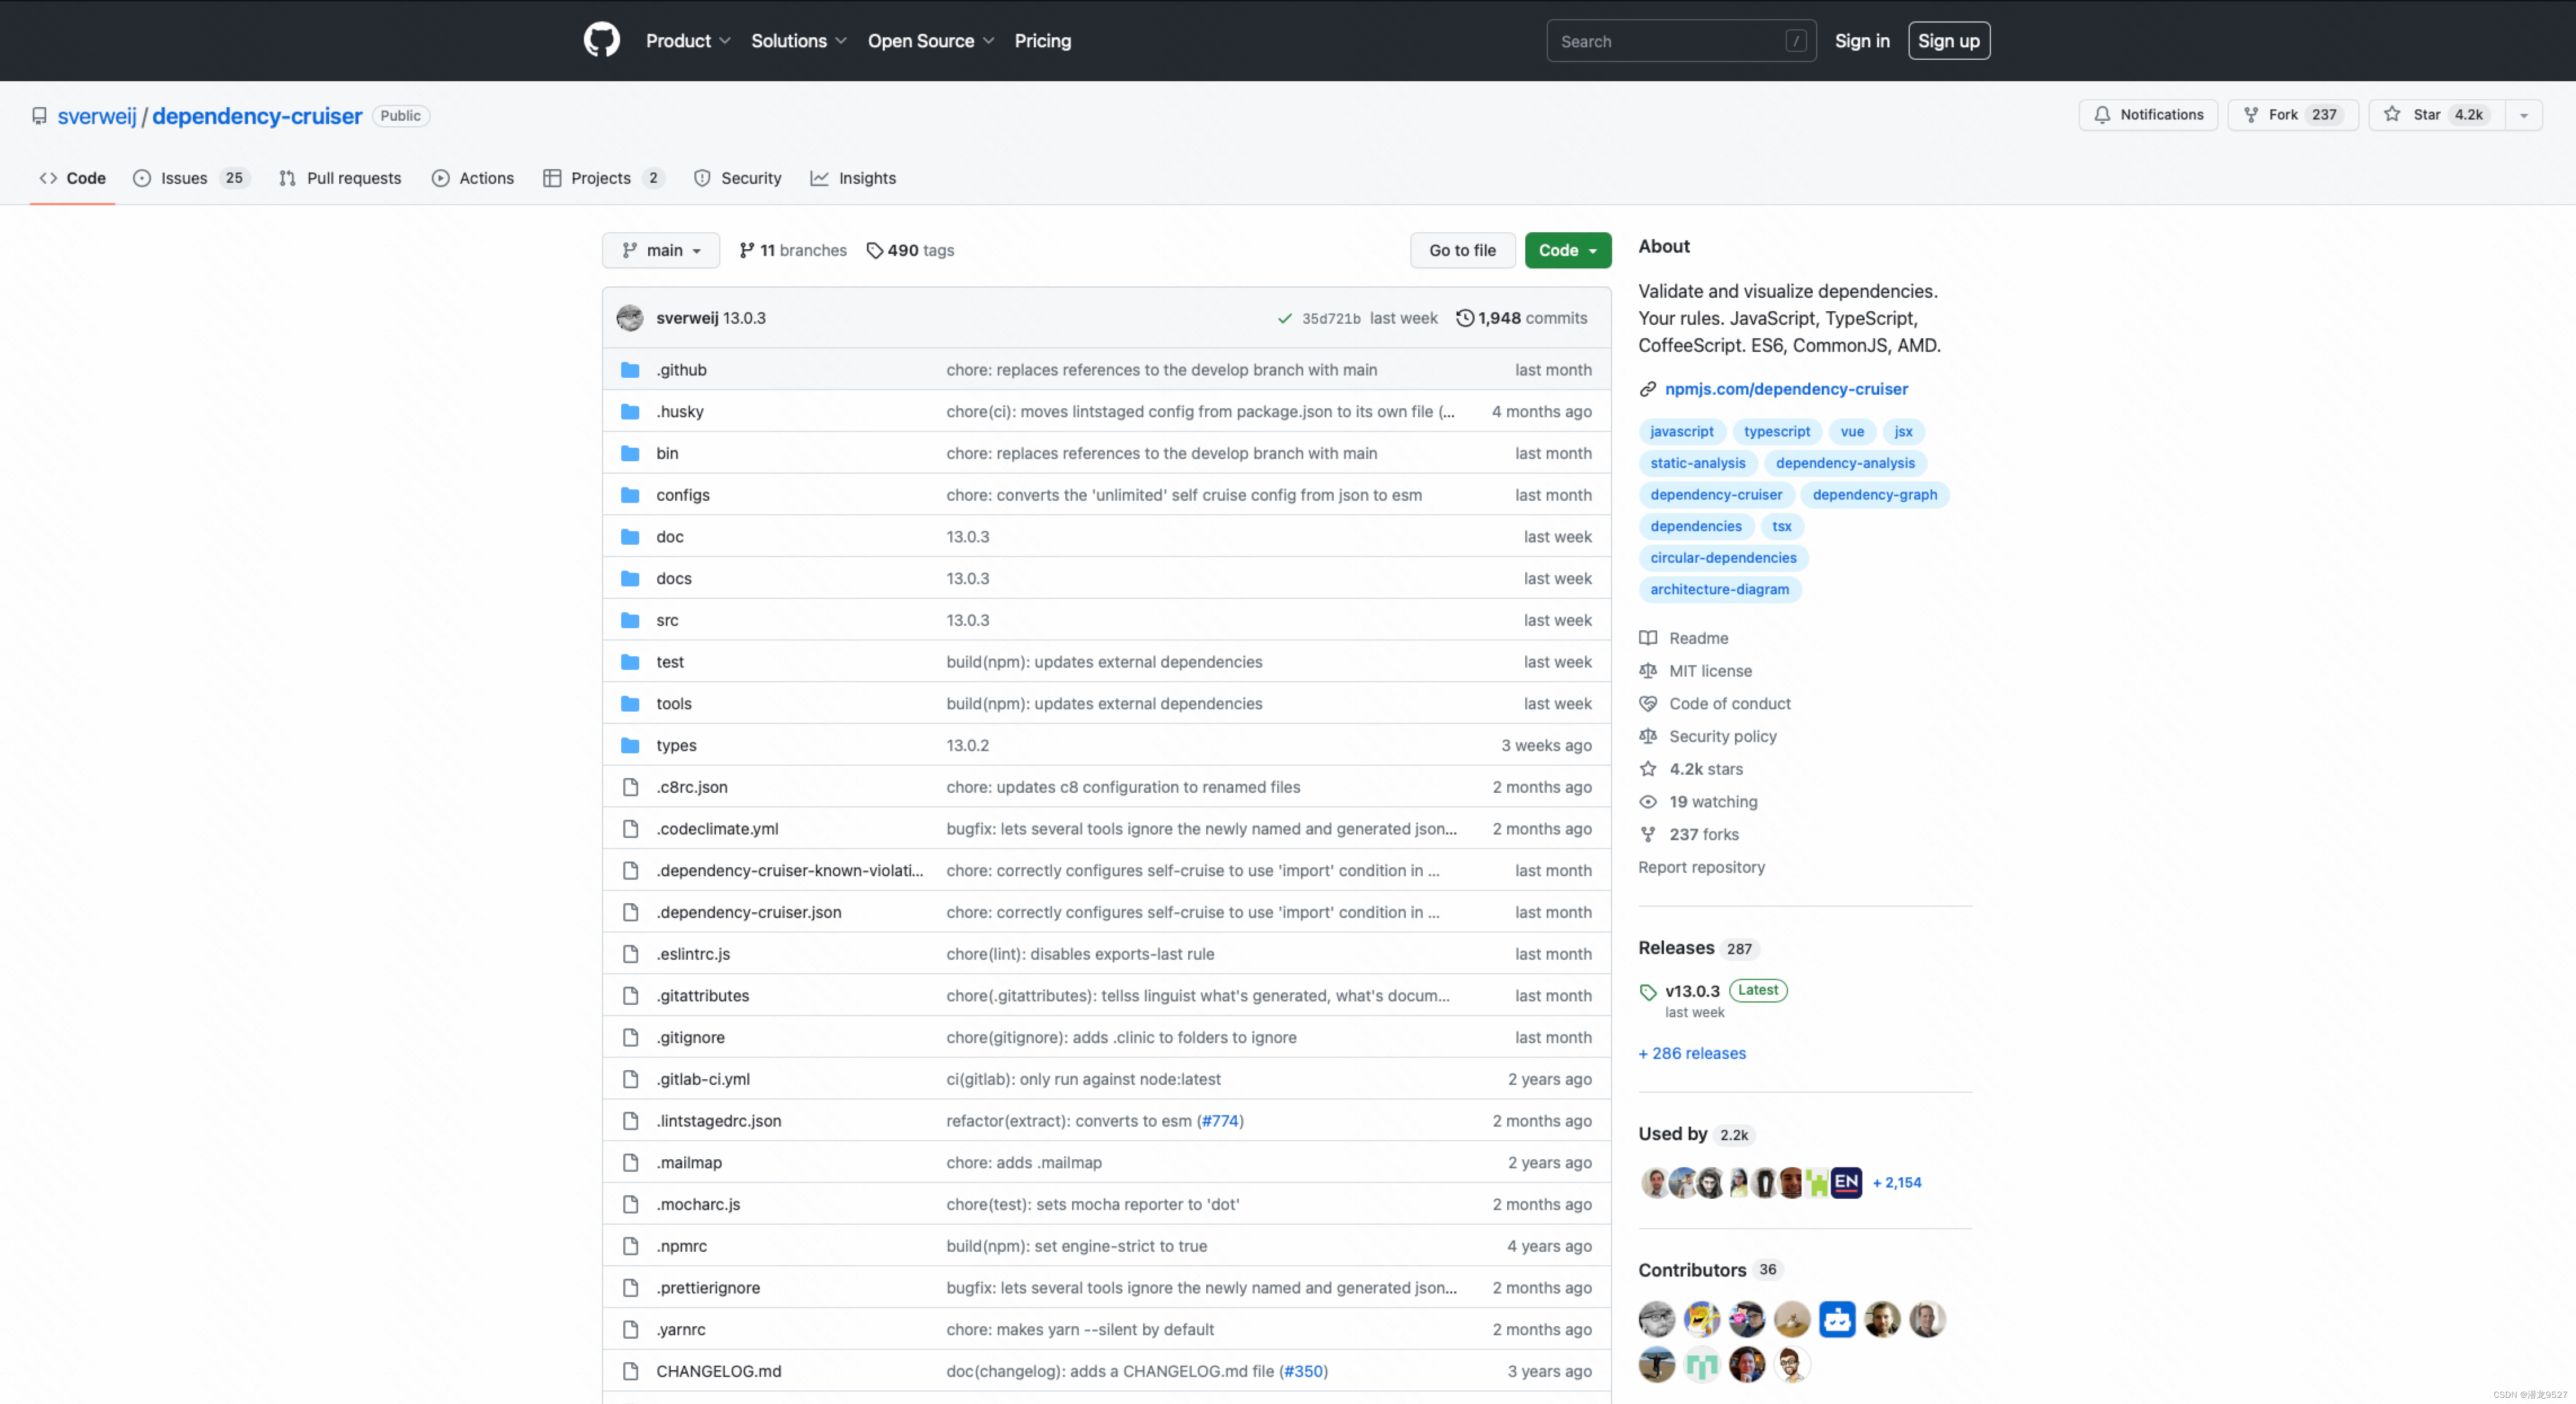Click the javascript topic tag toggle

pos(1683,431)
